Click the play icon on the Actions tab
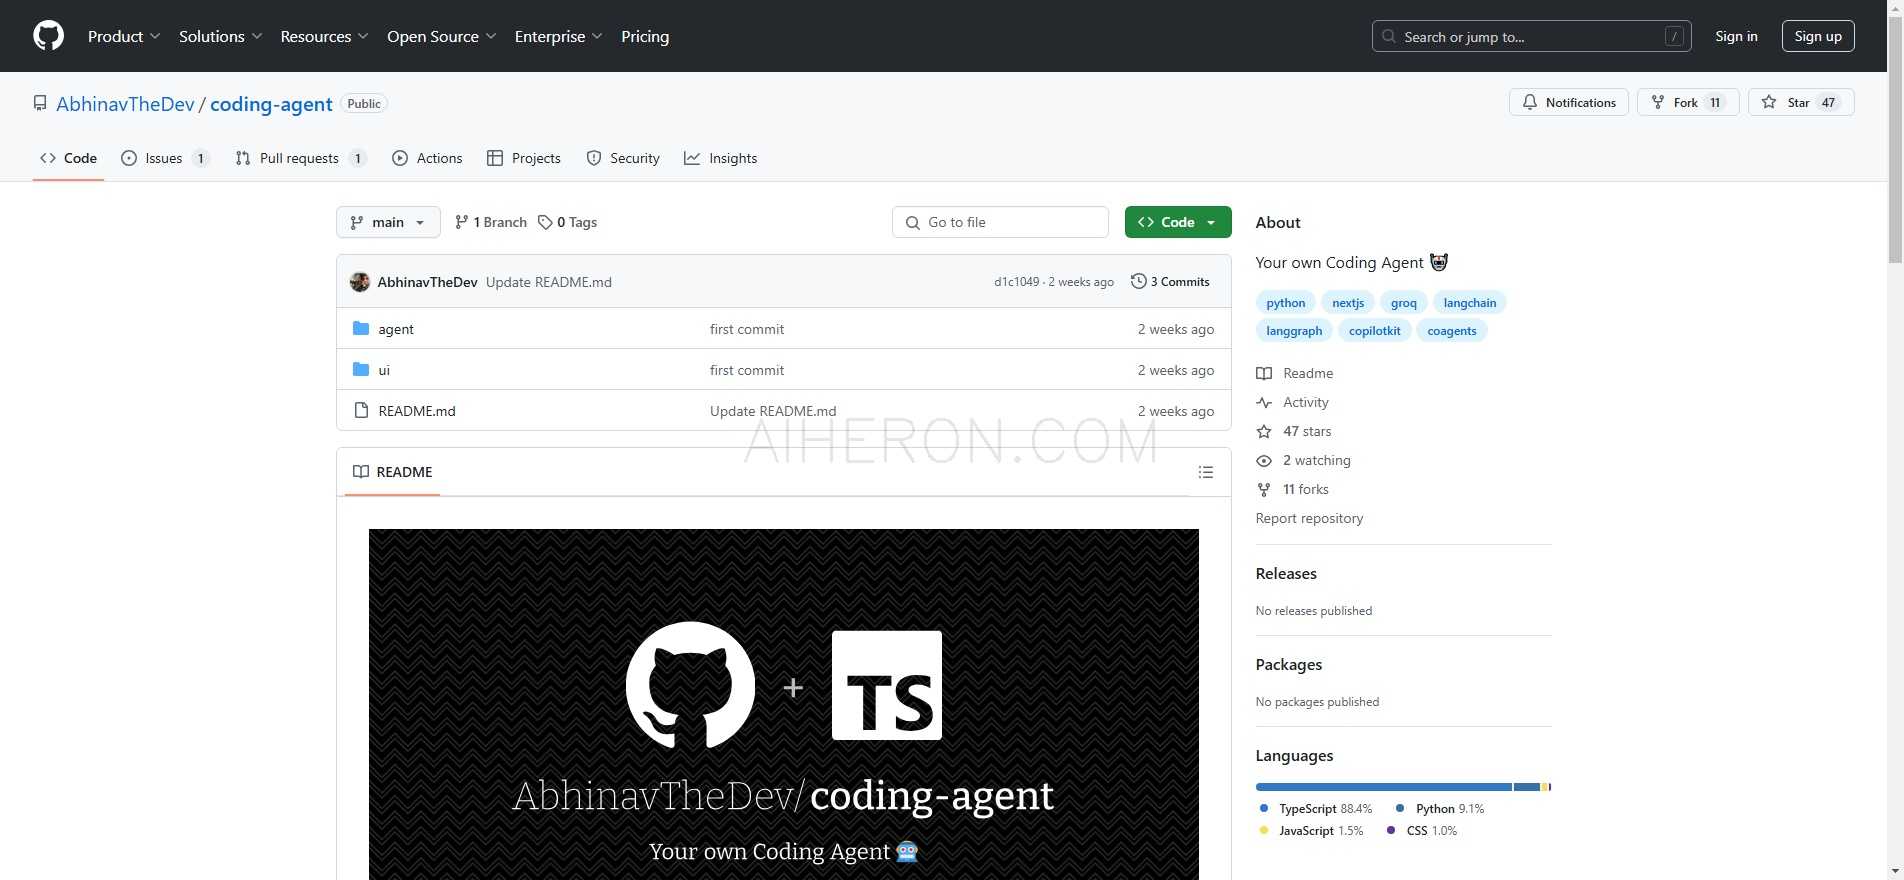The height and width of the screenshot is (880, 1904). [400, 158]
